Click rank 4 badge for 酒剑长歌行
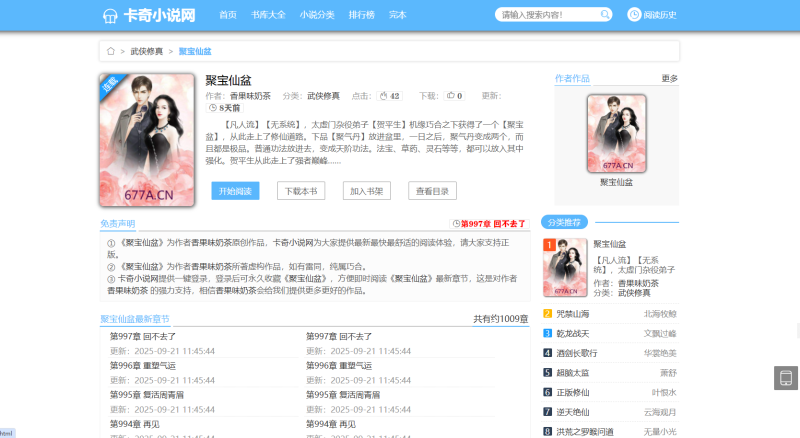The width and height of the screenshot is (800, 438). (x=547, y=353)
